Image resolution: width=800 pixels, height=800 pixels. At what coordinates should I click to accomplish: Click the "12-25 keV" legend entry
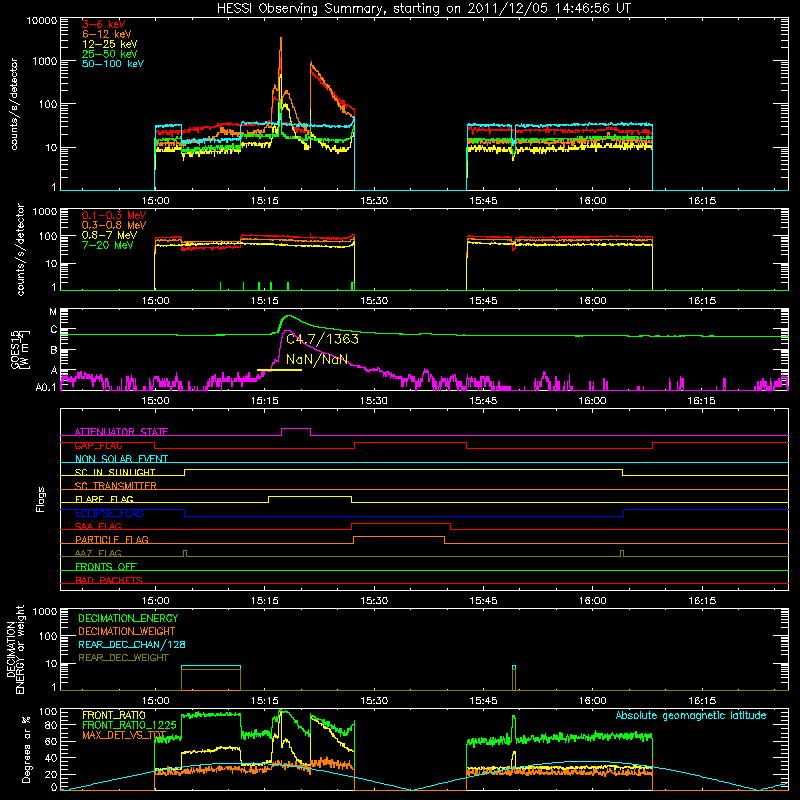click(x=110, y=44)
